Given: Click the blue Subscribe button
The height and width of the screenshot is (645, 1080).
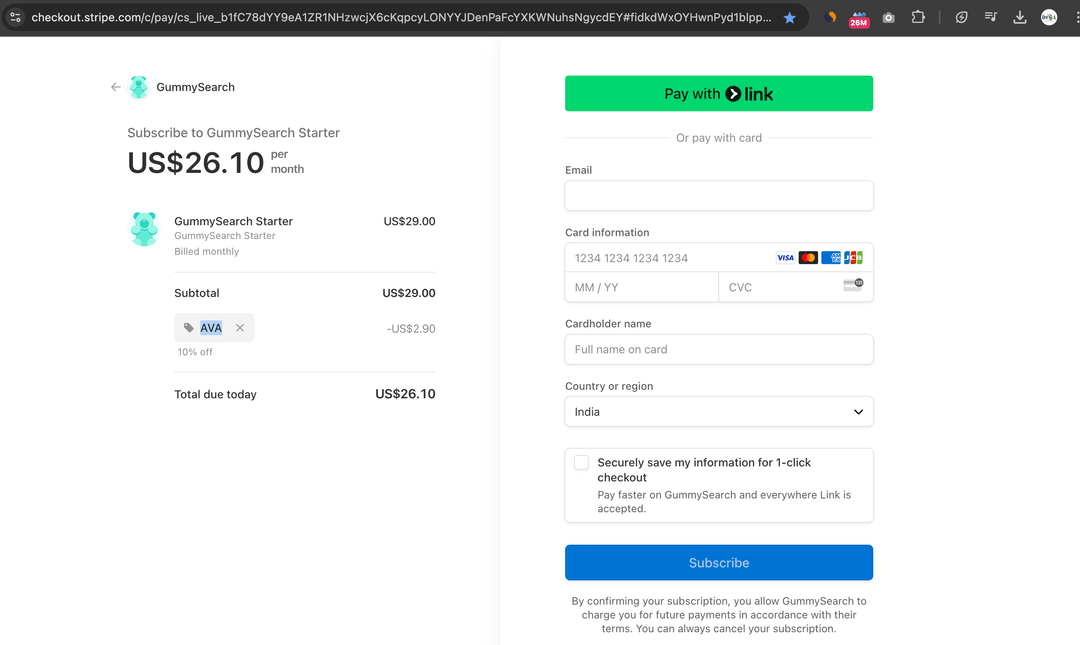Looking at the screenshot, I should [x=719, y=563].
